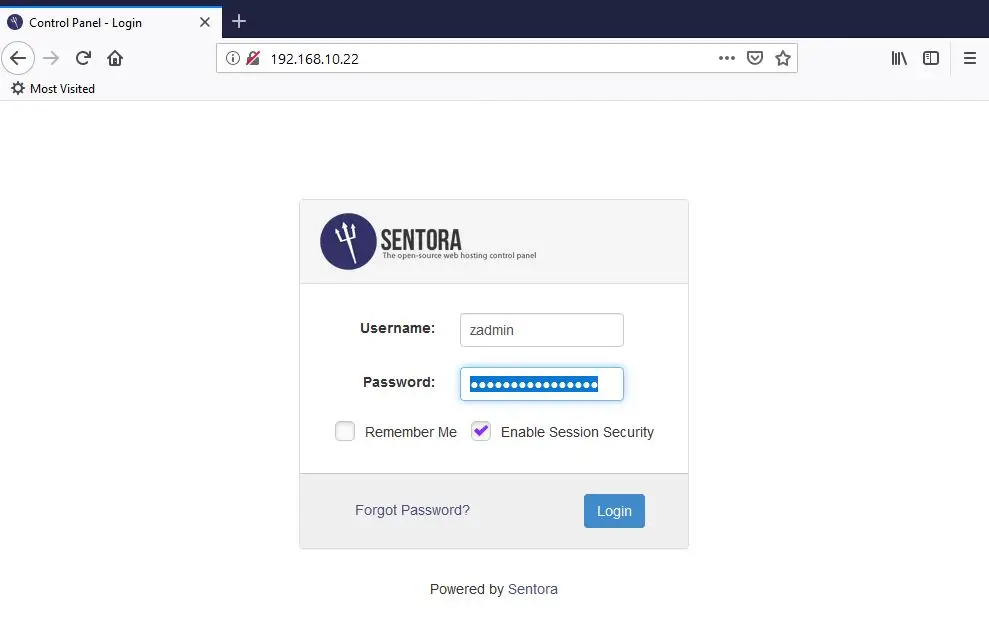The image size is (989, 628).
Task: Click the disabled camera permission icon
Action: pyautogui.click(x=252, y=57)
